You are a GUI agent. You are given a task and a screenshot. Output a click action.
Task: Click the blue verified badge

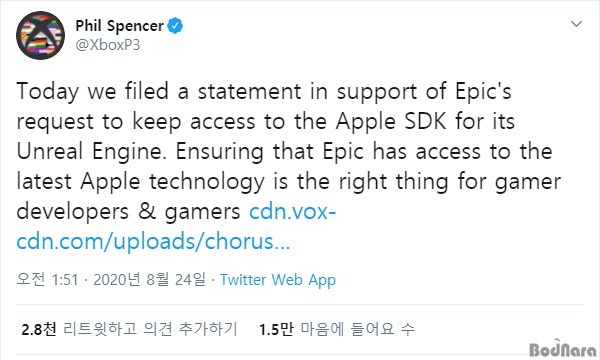point(175,26)
